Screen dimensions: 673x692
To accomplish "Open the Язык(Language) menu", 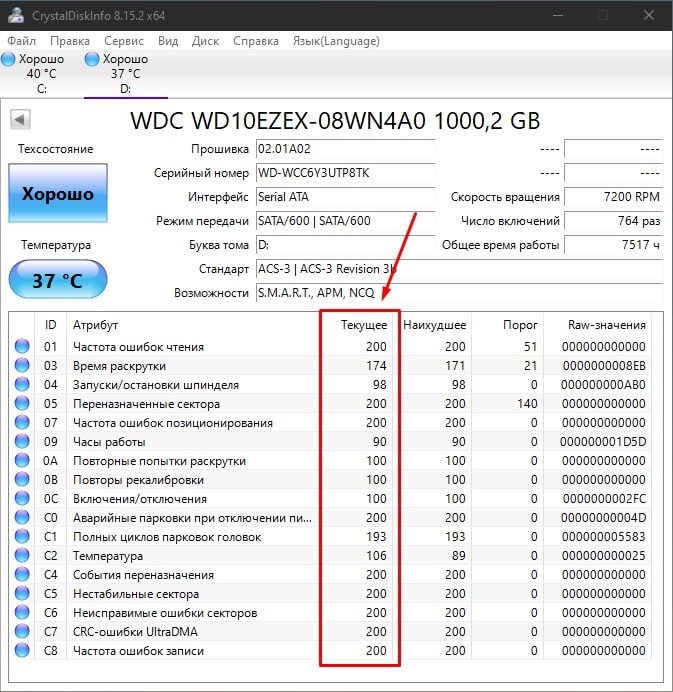I will click(x=336, y=41).
